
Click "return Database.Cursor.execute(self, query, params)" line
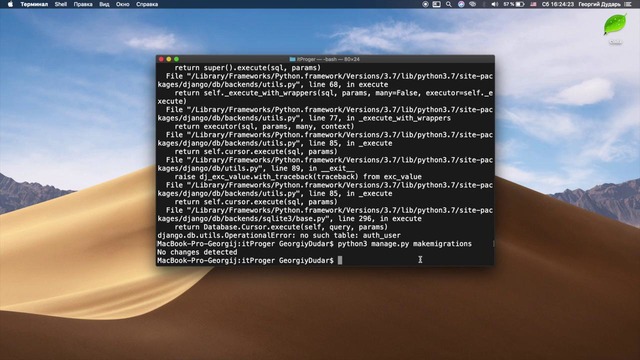coord(281,227)
